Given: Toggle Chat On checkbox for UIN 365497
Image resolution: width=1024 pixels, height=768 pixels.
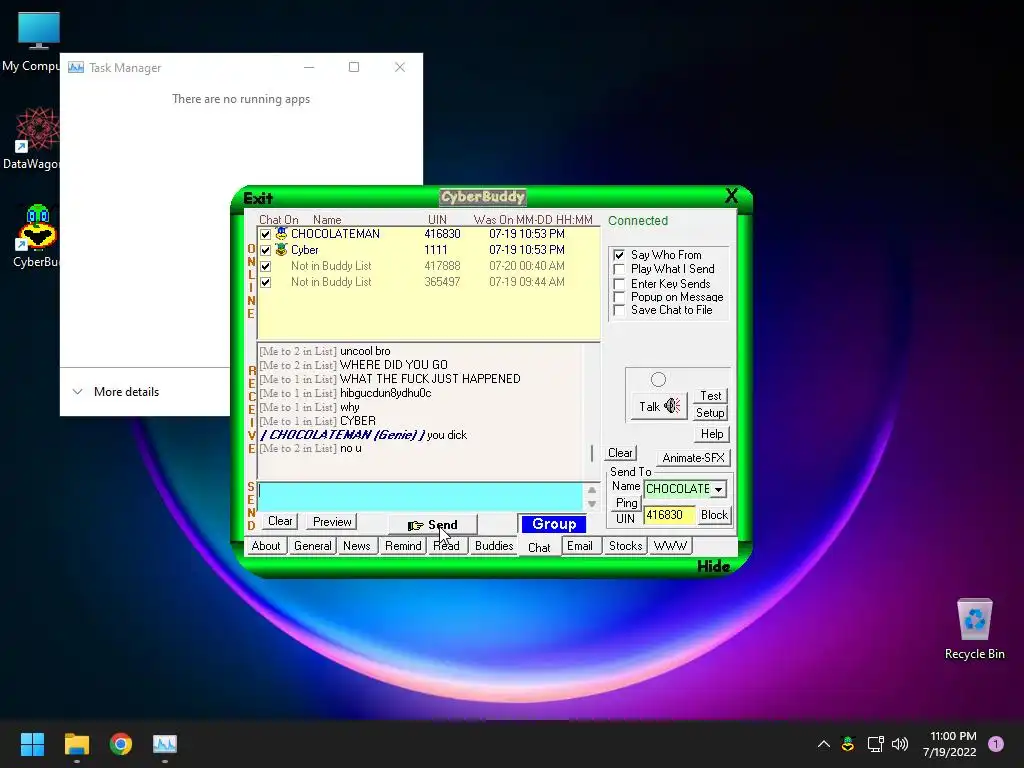Looking at the screenshot, I should pyautogui.click(x=265, y=283).
